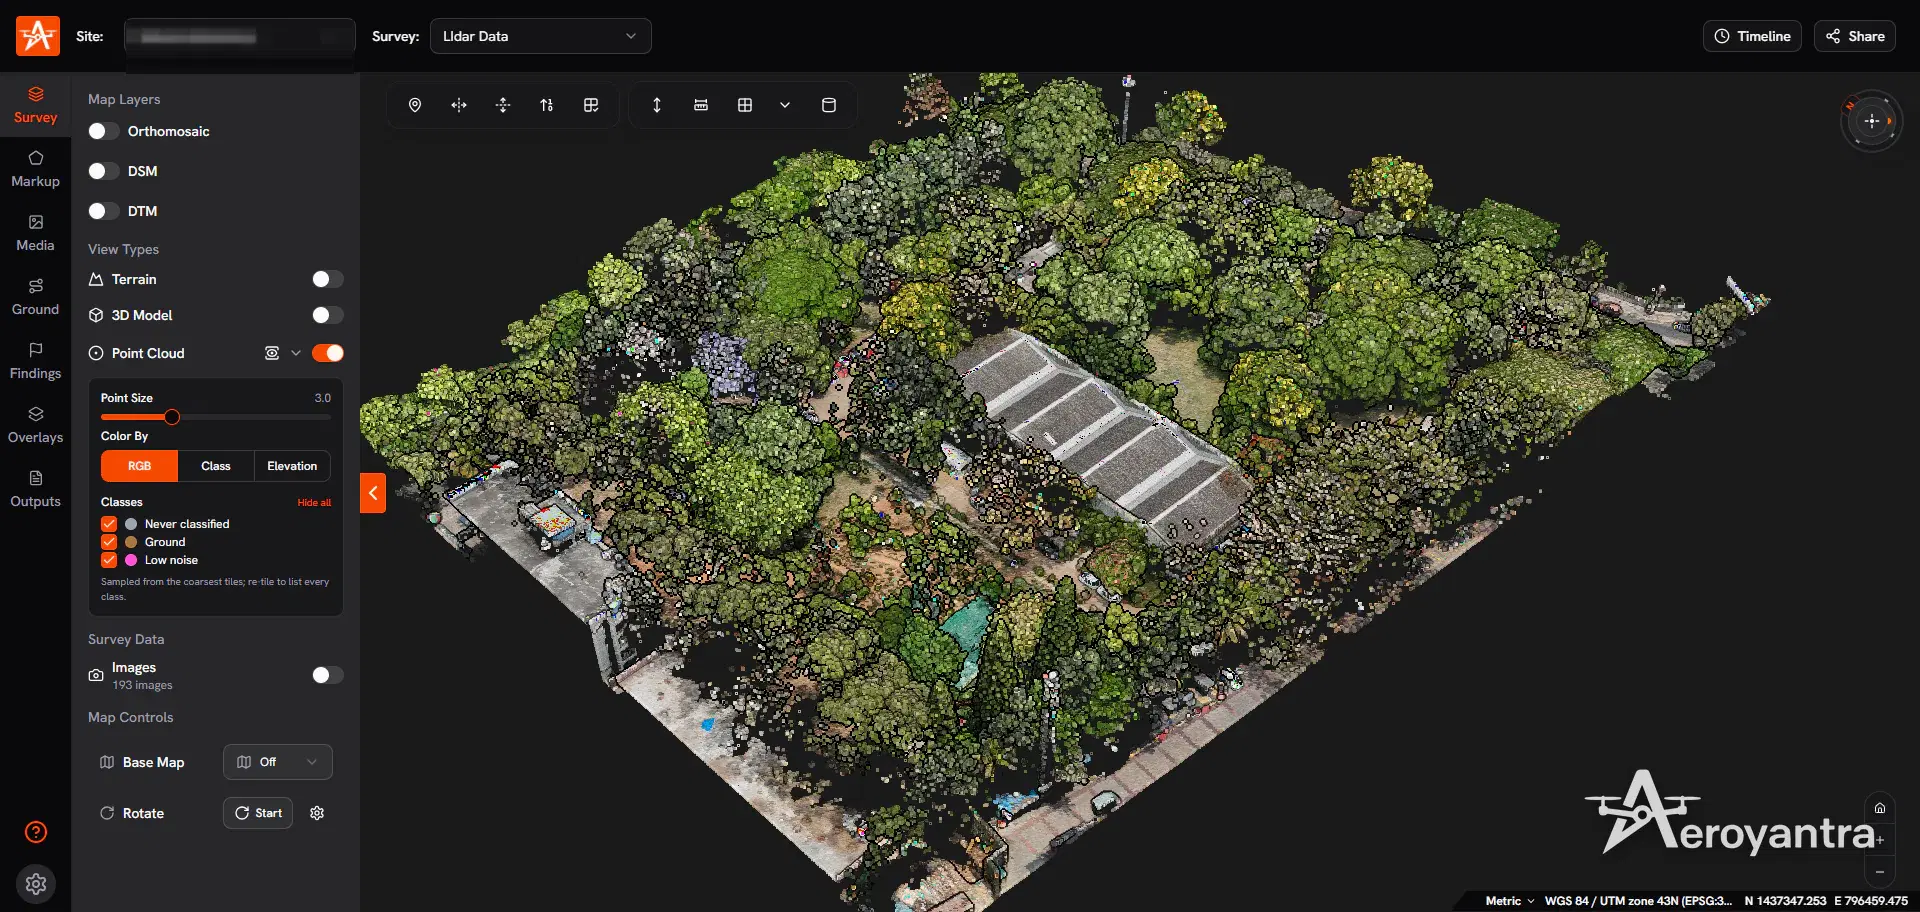
Task: Select the vertical height measure tool
Action: (x=657, y=105)
